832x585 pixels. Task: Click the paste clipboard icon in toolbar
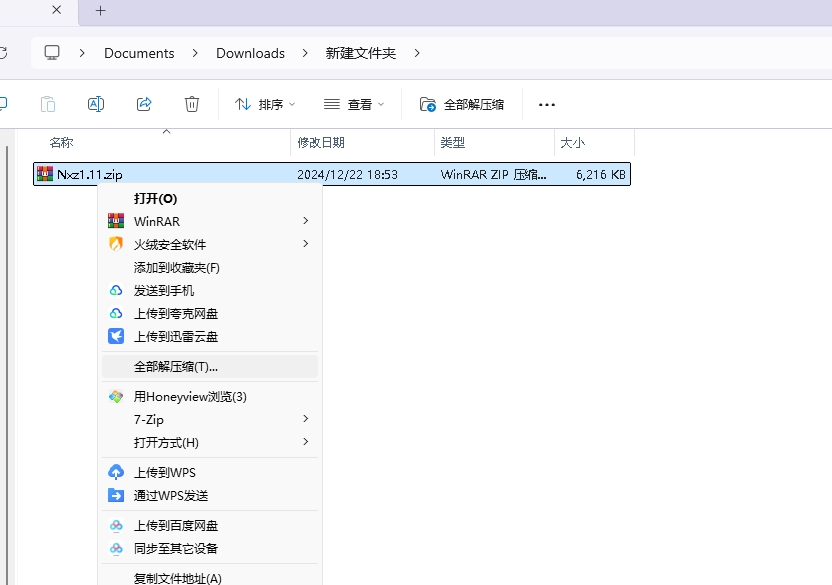point(48,104)
